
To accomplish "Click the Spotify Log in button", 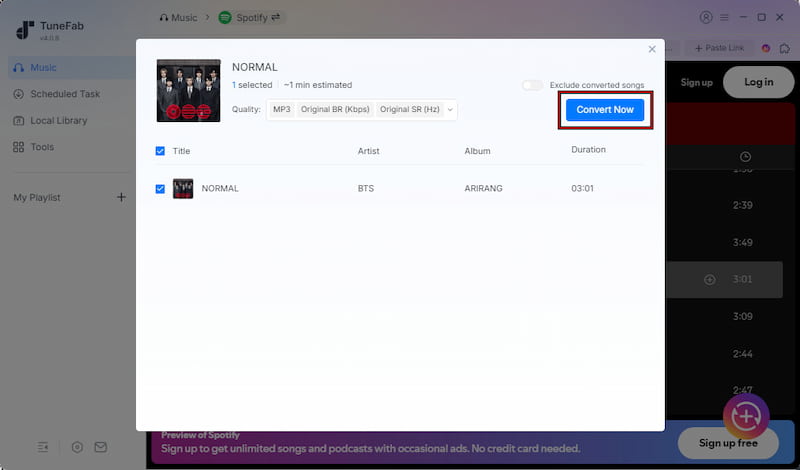I will pyautogui.click(x=759, y=82).
